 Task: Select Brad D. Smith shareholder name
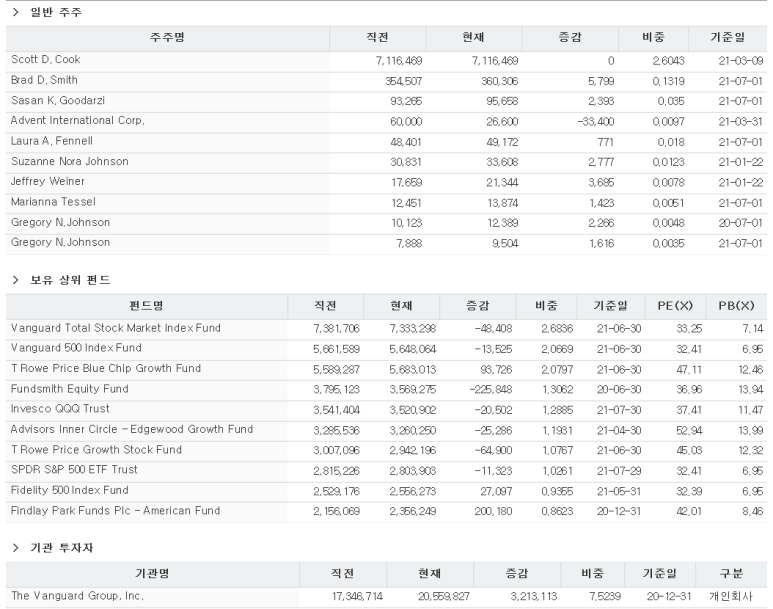pos(44,80)
